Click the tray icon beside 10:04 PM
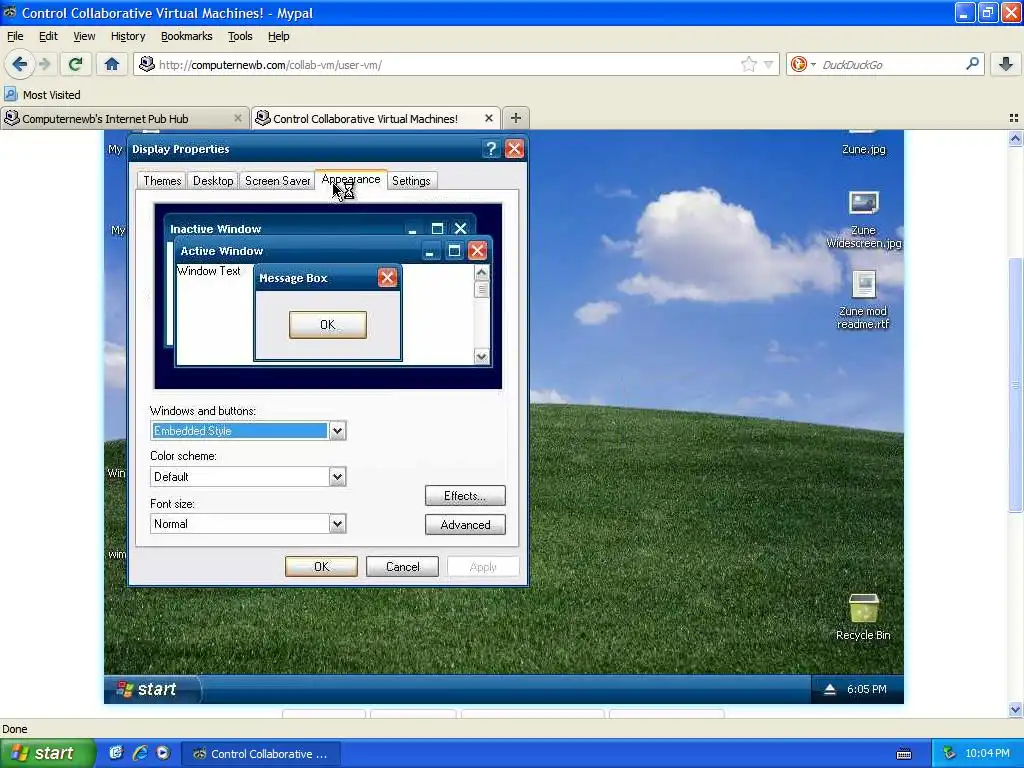Viewport: 1024px width, 768px height. 950,753
